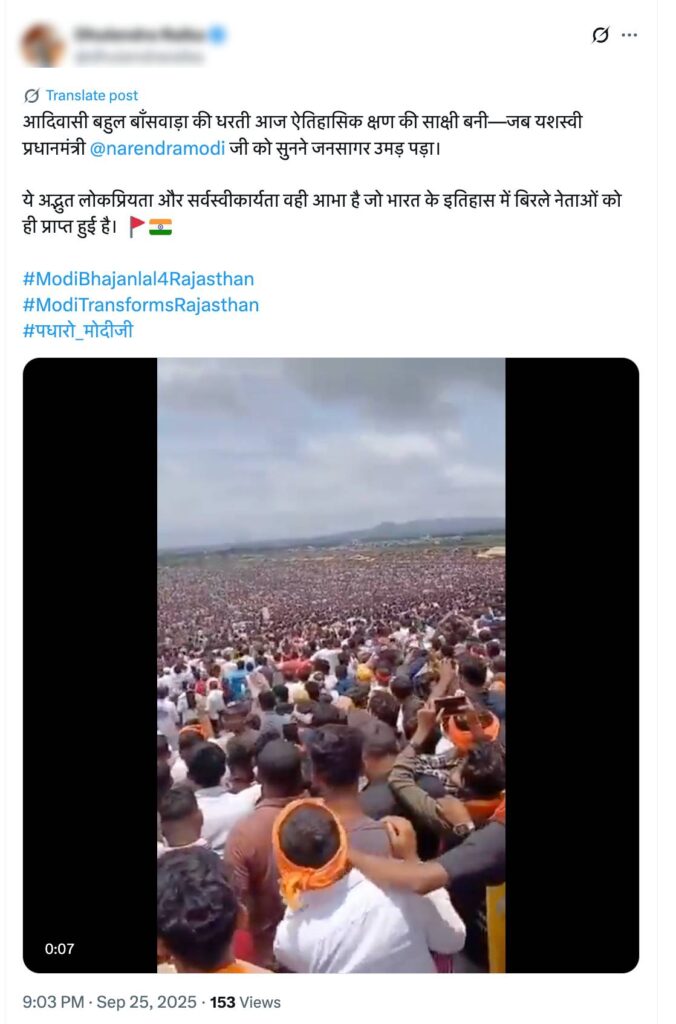
Task: Translate post to English
Action: 94,95
